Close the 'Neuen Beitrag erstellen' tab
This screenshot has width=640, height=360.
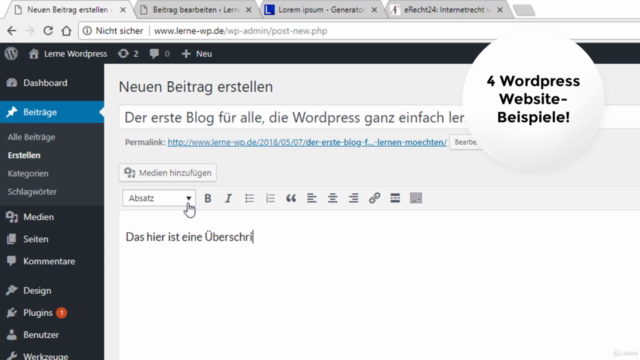(123, 10)
